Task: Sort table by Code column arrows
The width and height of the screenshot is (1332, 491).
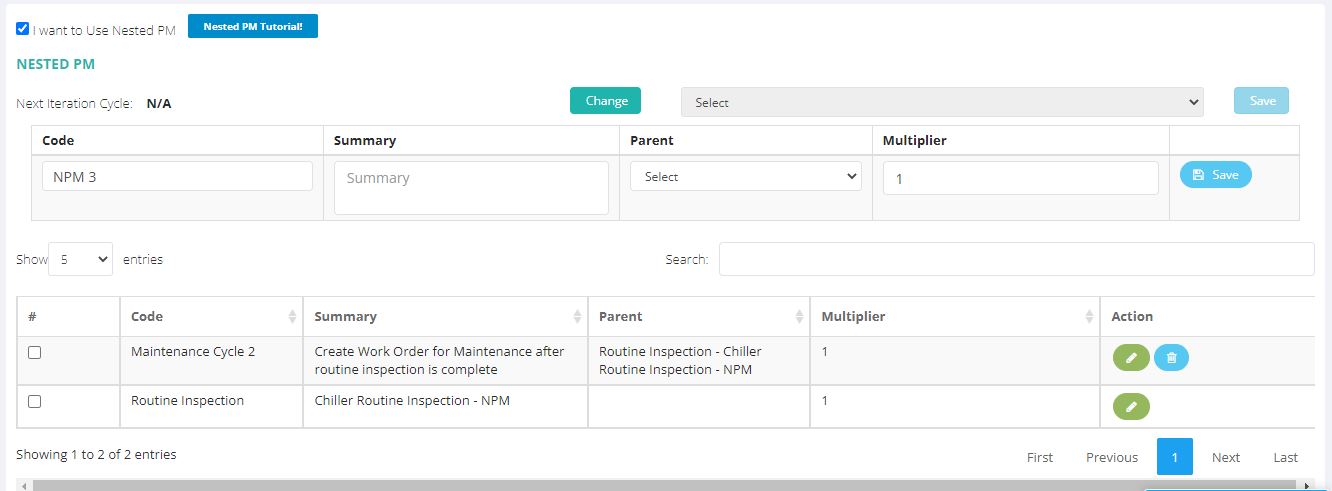Action: coord(292,316)
